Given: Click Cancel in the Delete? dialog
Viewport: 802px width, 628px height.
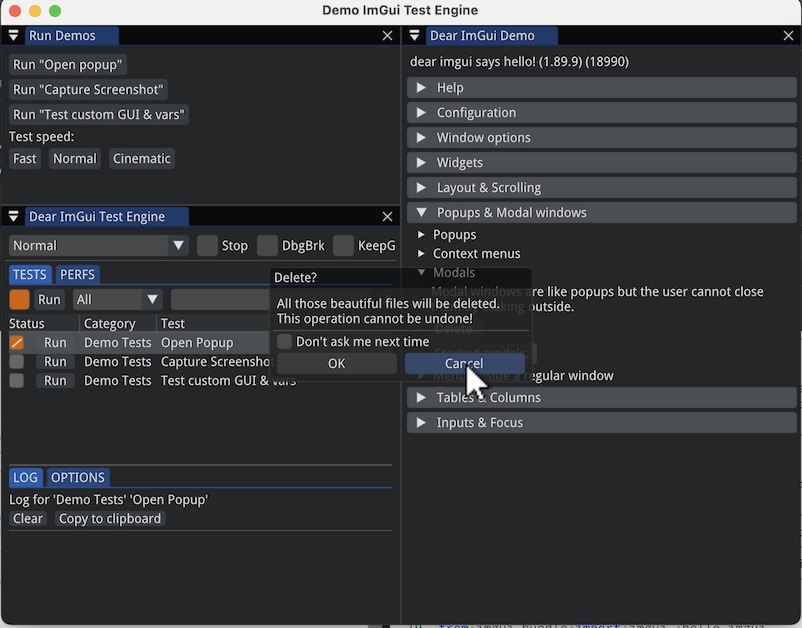Looking at the screenshot, I should (x=463, y=363).
